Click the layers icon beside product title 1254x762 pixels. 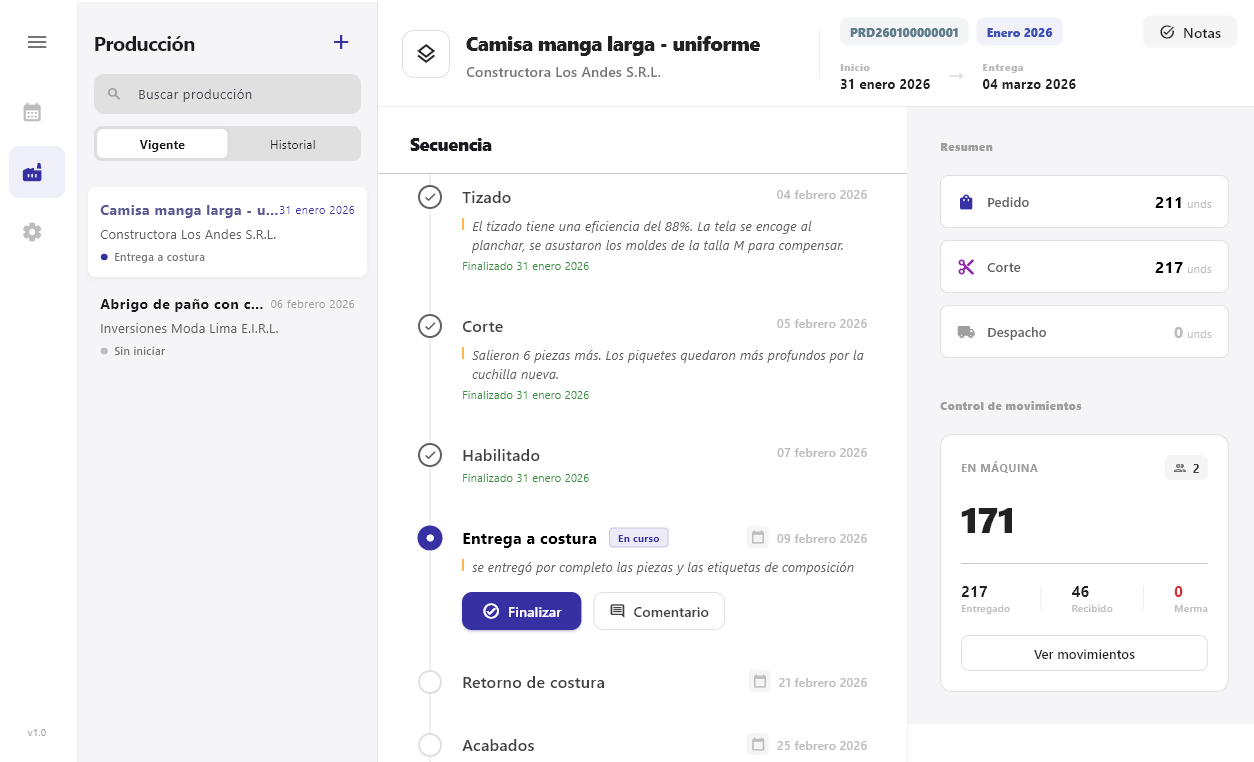click(x=426, y=54)
